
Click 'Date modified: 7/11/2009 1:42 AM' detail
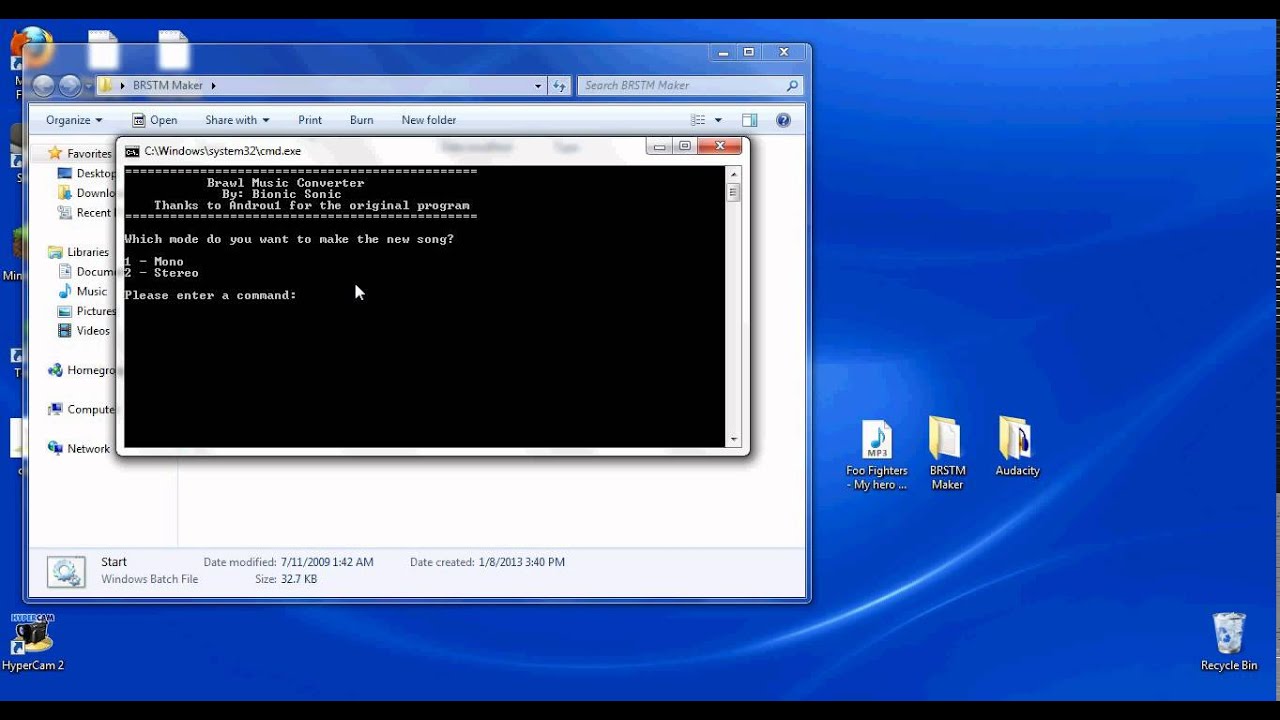[x=288, y=562]
